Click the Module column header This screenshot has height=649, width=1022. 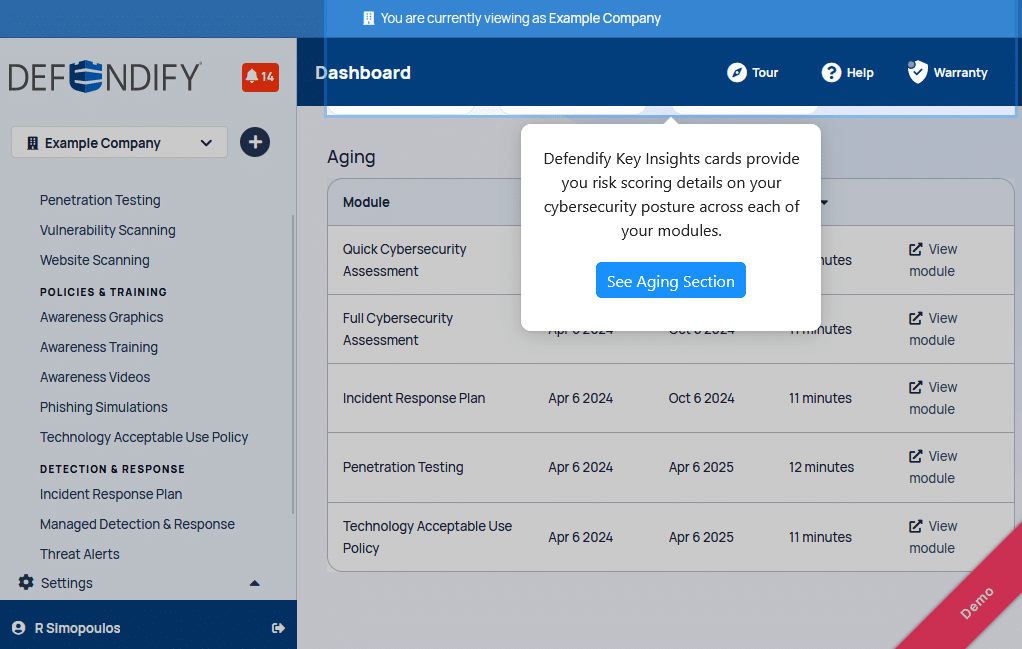[x=366, y=202]
